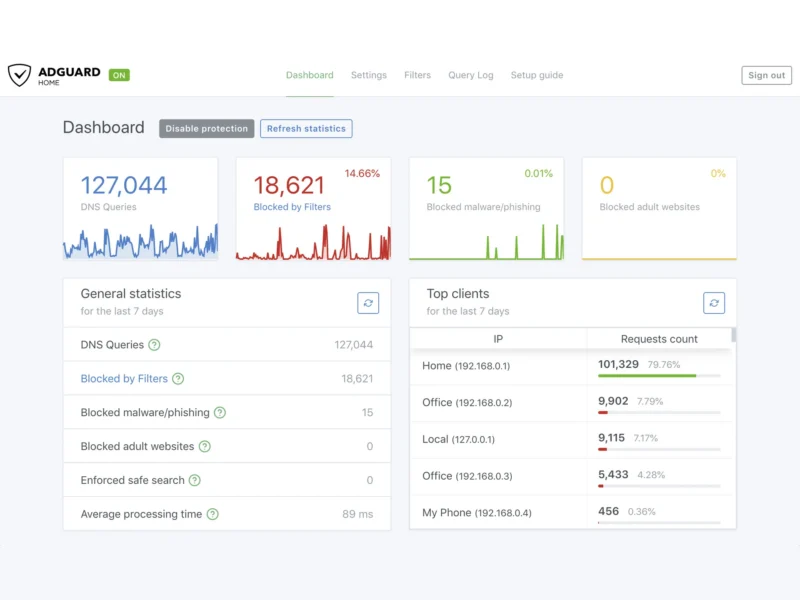Click the 14.66% percentage label
Screen dimensions: 800x600
(x=362, y=173)
